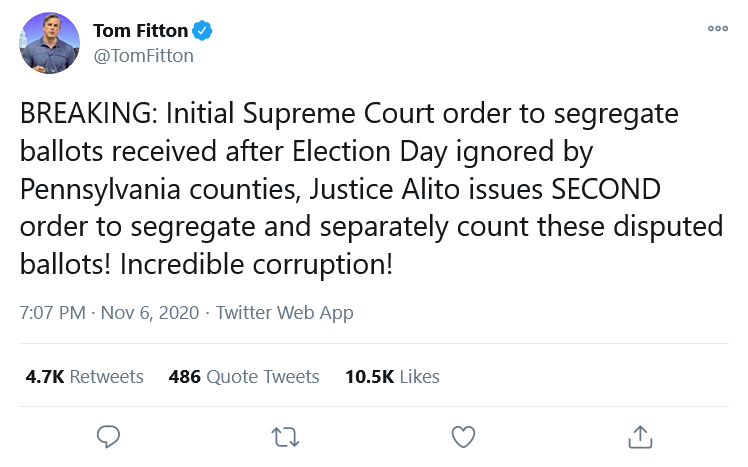Open the @TomFitton handle link

144,56
